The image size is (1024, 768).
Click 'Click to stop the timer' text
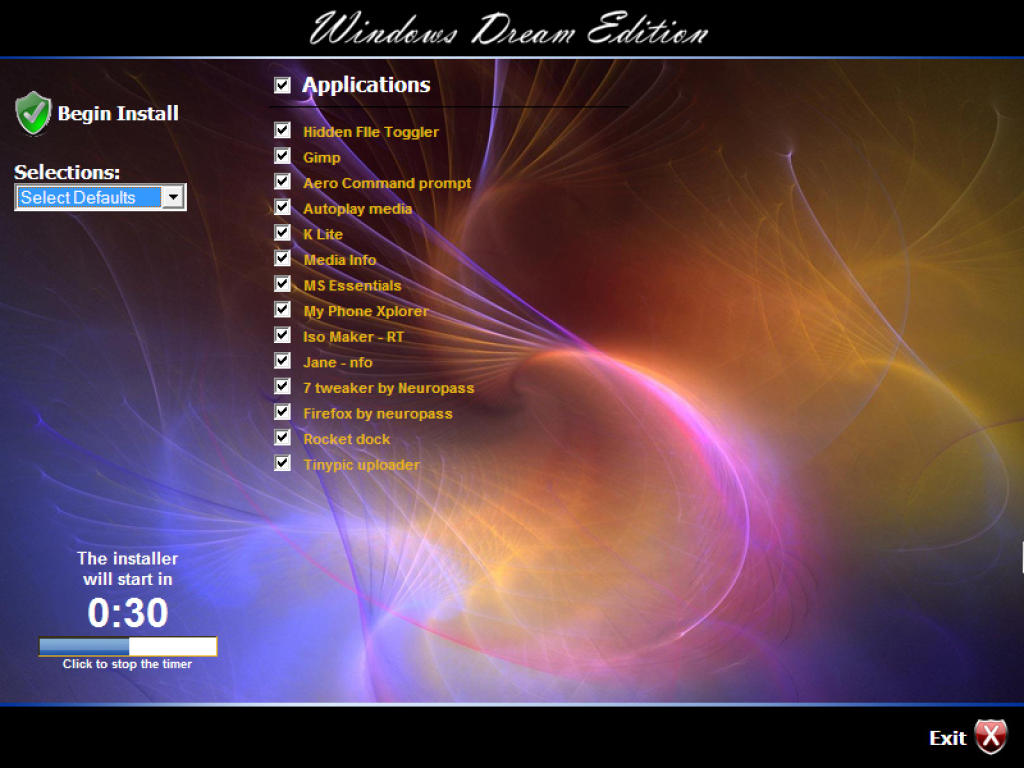pos(127,664)
